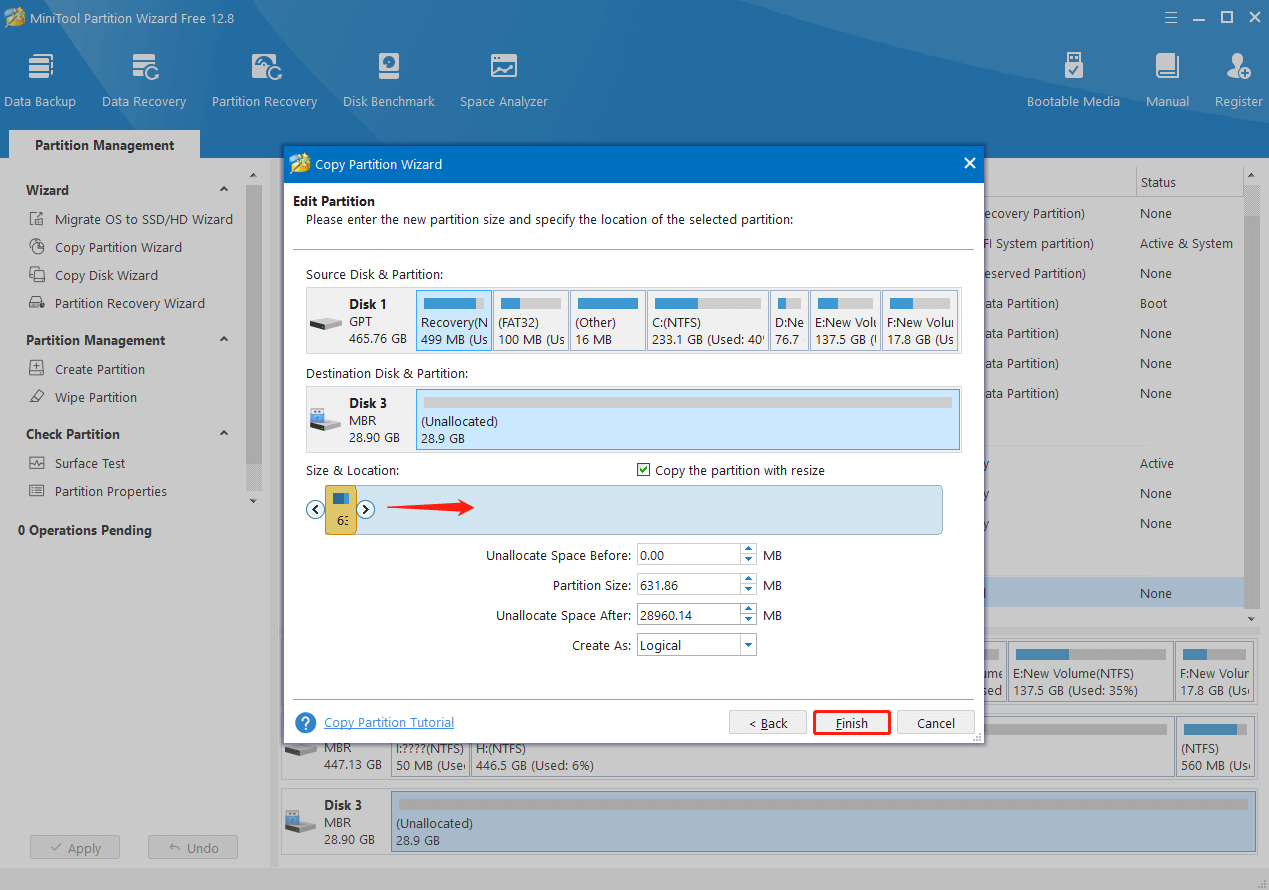Screen dimensions: 1269x890
Task: Collapse the Partition Management section
Action: (x=224, y=340)
